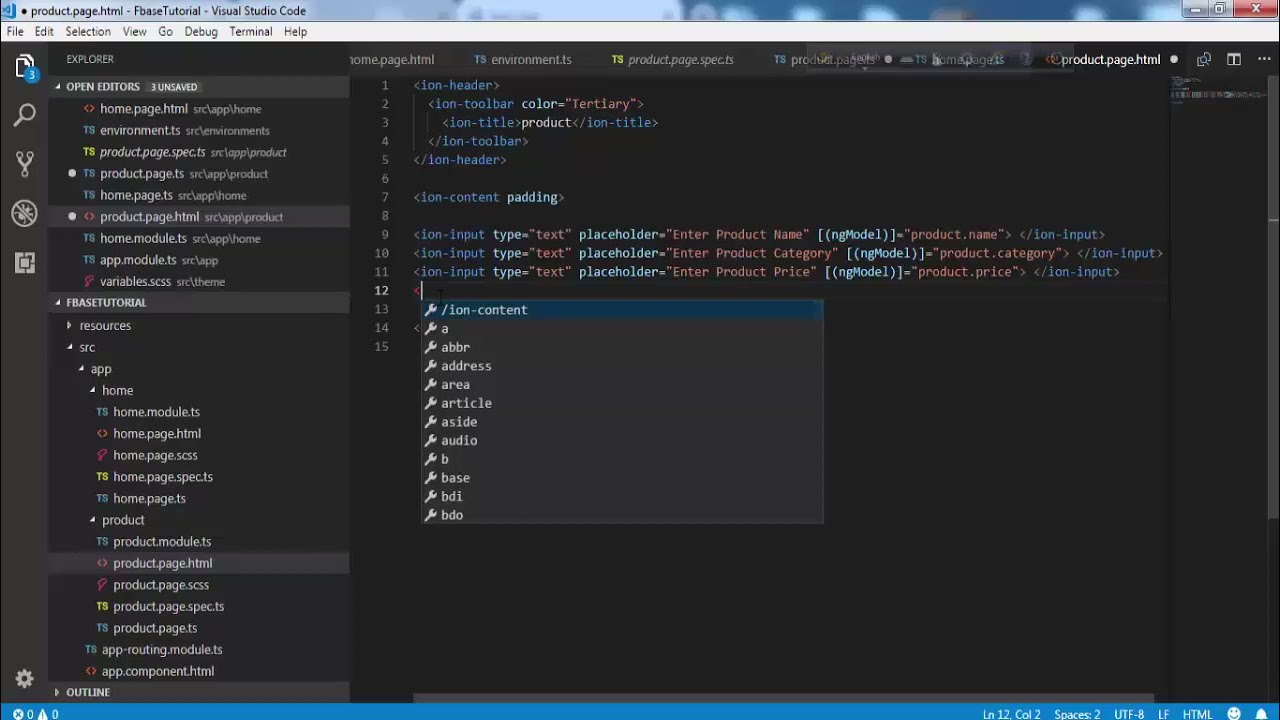The image size is (1280, 720).
Task: Open the Explorer view in activity bar
Action: coord(25,67)
